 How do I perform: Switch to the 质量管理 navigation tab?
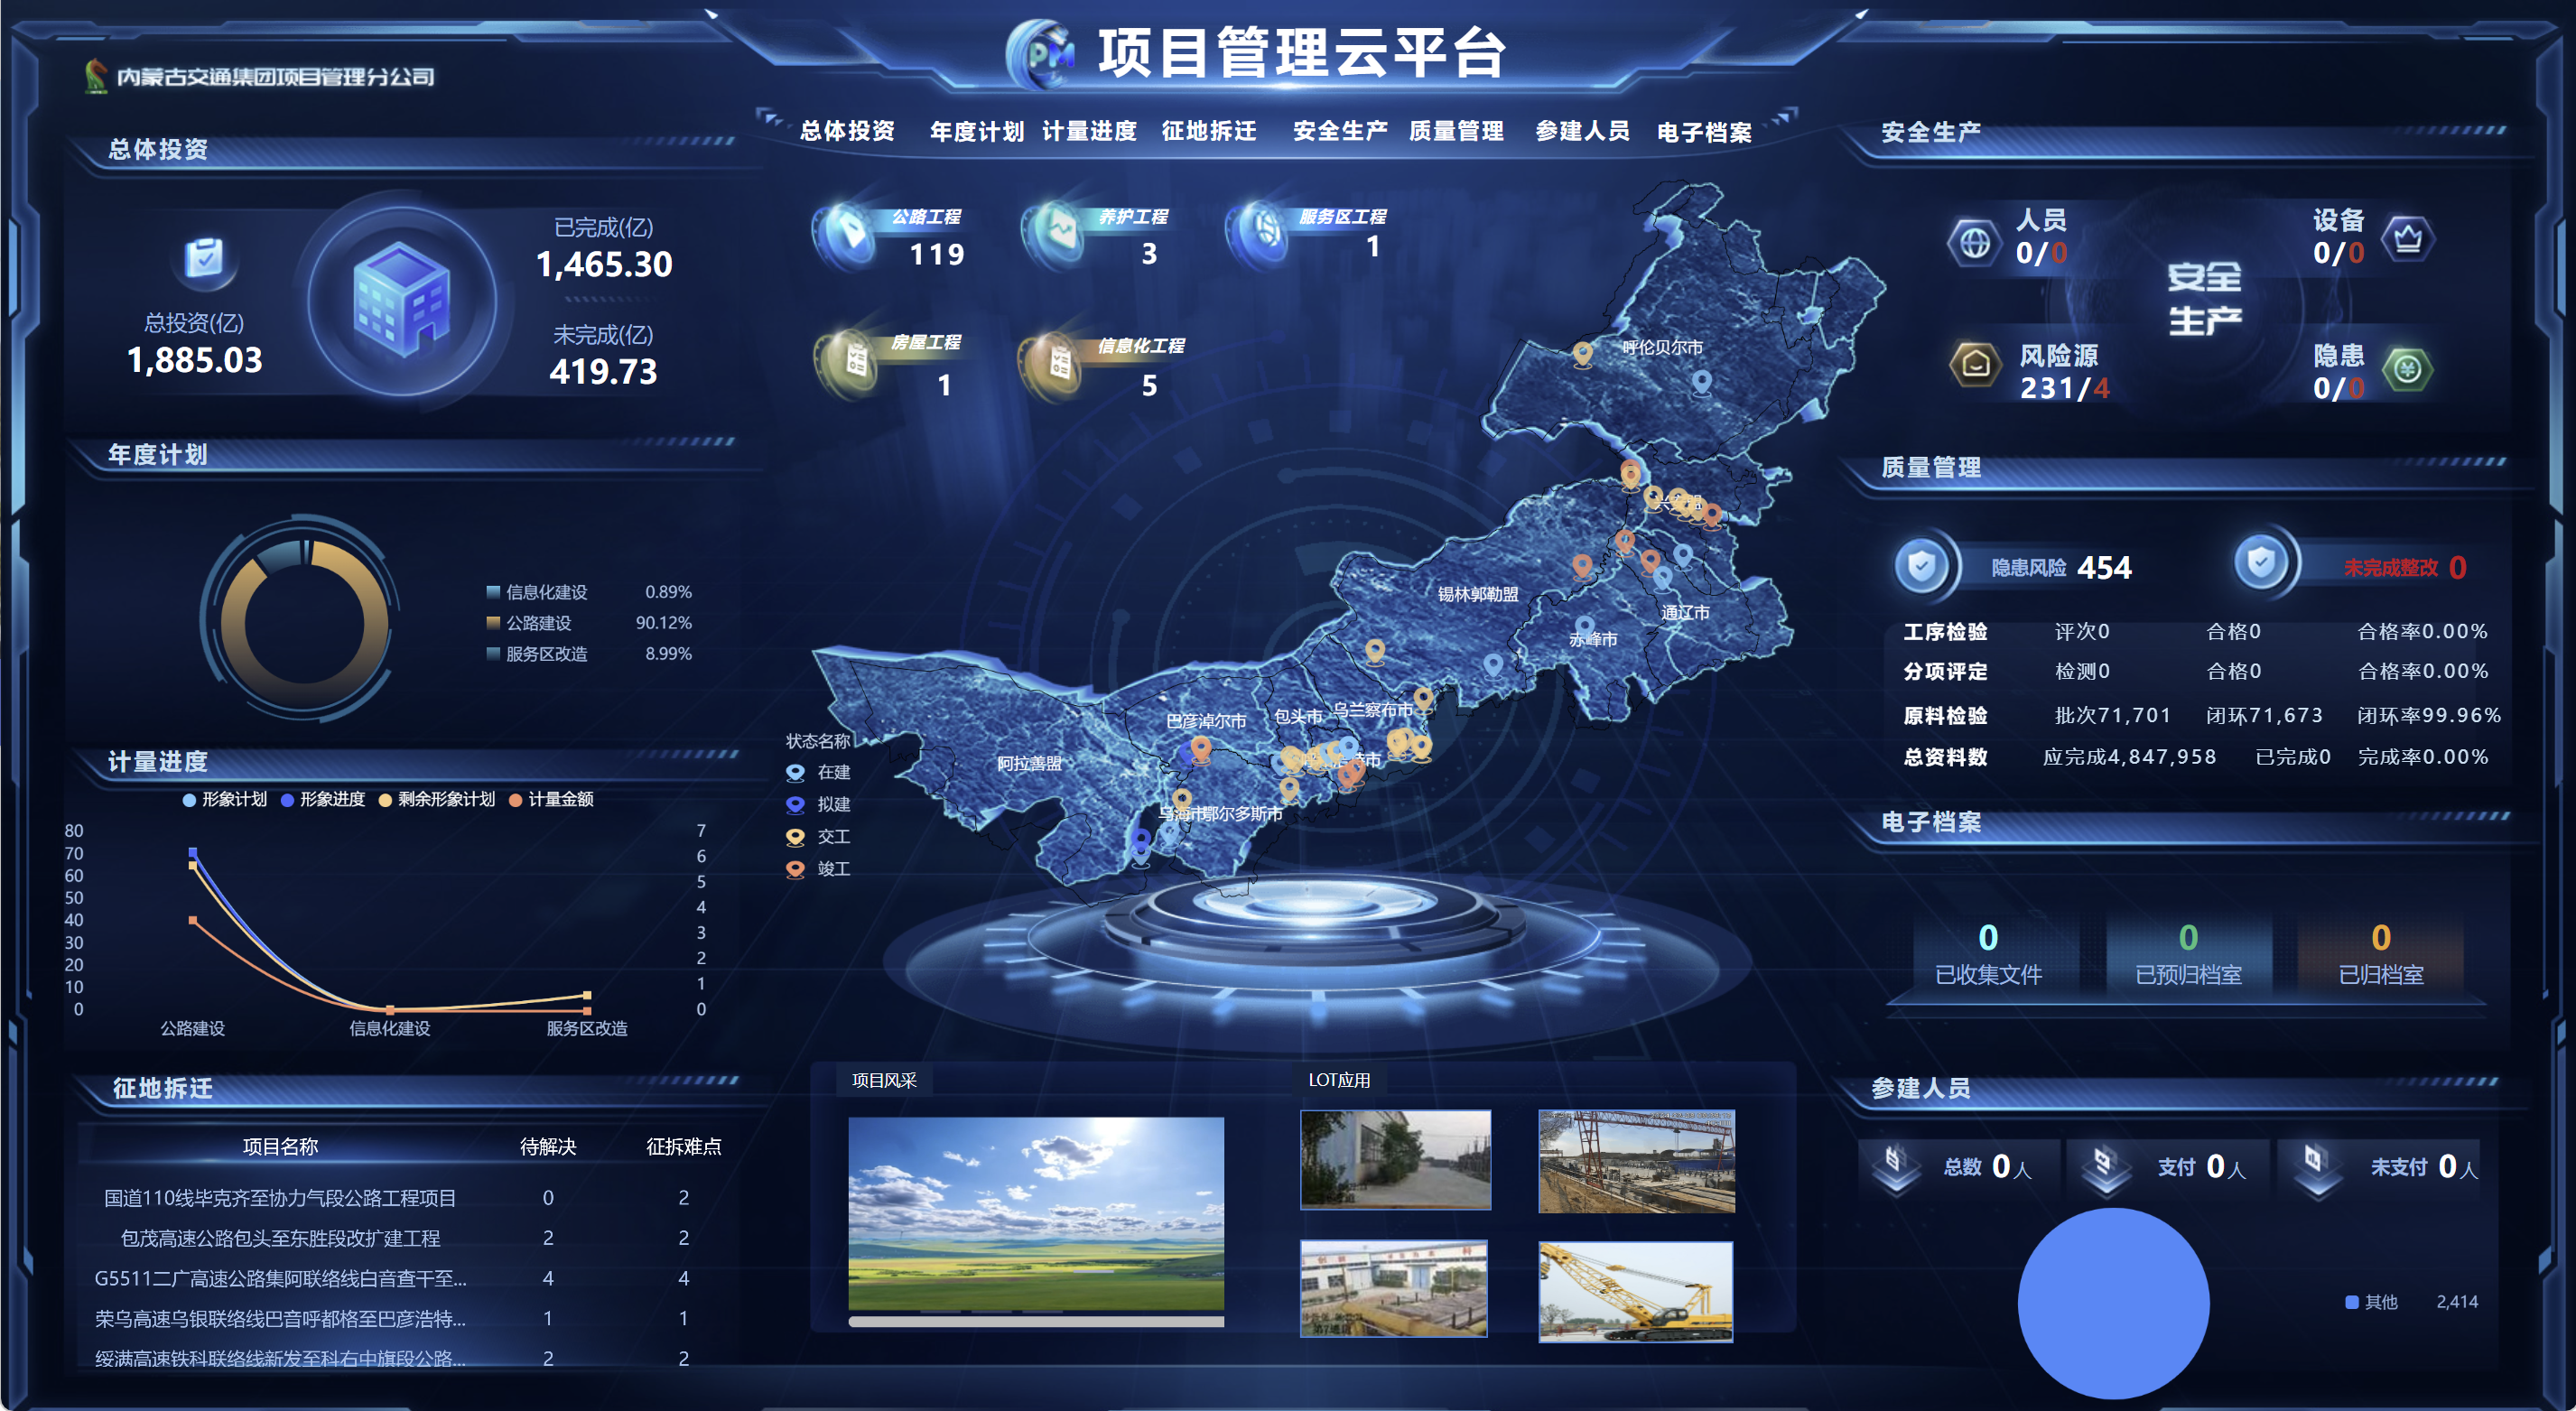click(x=1456, y=131)
